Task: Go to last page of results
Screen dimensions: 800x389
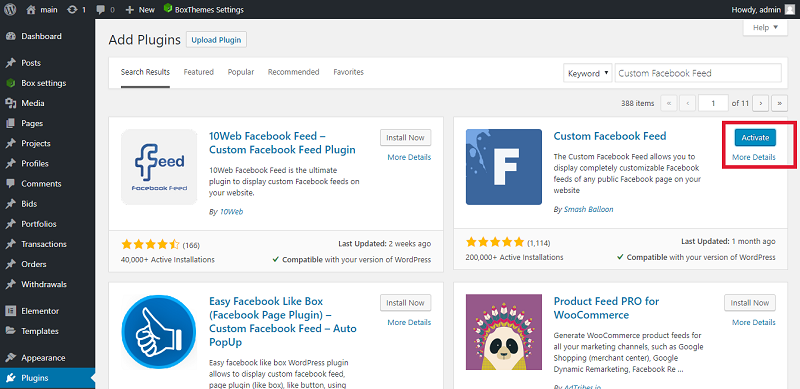Action: pos(780,103)
